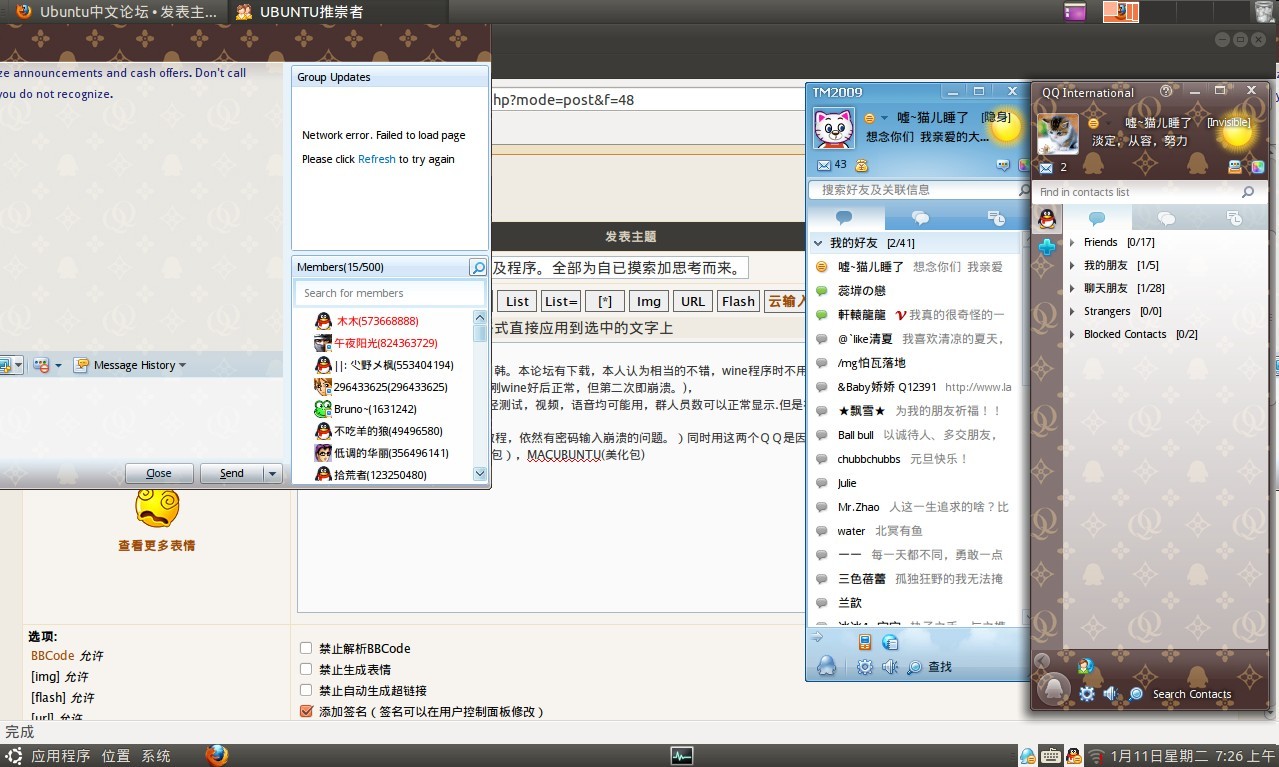Click the Flash BBCode button
The image size is (1279, 767).
[x=738, y=301]
